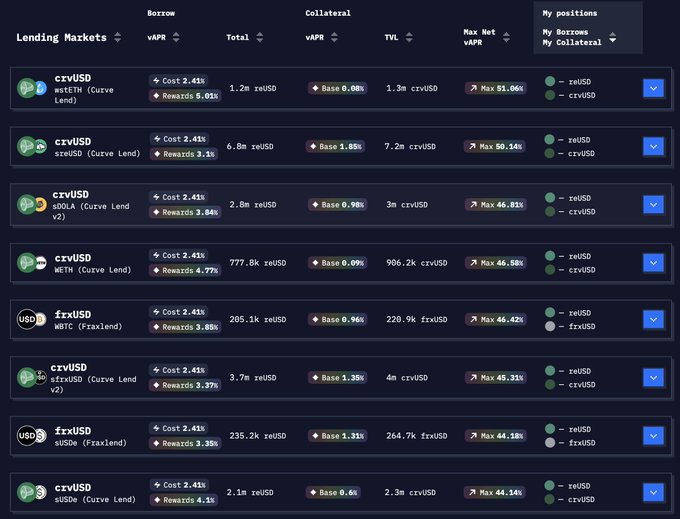Image resolution: width=680 pixels, height=519 pixels.
Task: Sort by Collateral vAPR column
Action: coord(334,37)
